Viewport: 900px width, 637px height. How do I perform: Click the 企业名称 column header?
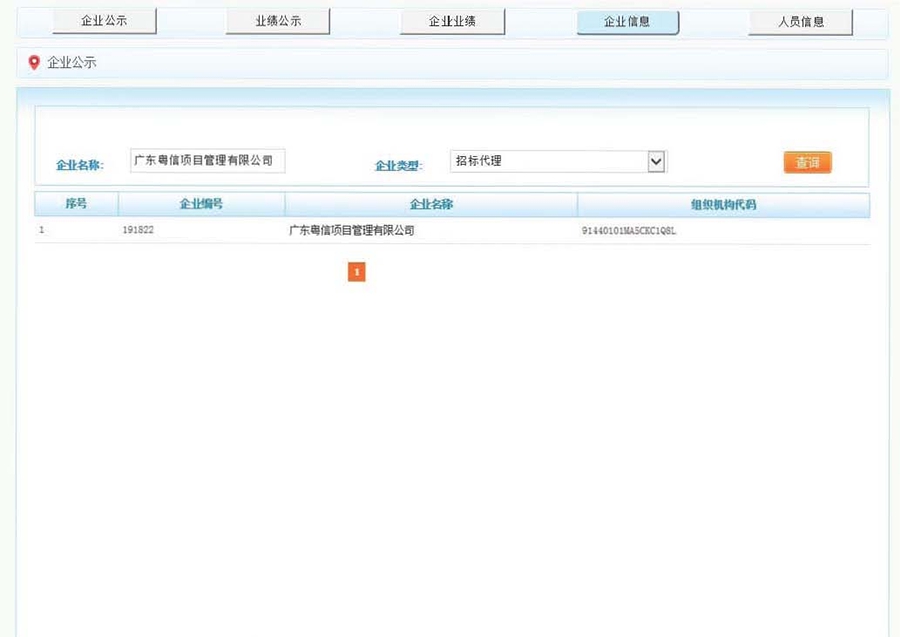click(x=431, y=204)
